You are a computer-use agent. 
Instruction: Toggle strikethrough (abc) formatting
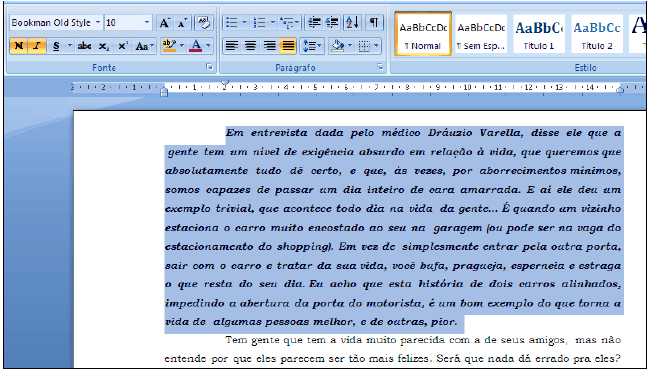pos(85,46)
